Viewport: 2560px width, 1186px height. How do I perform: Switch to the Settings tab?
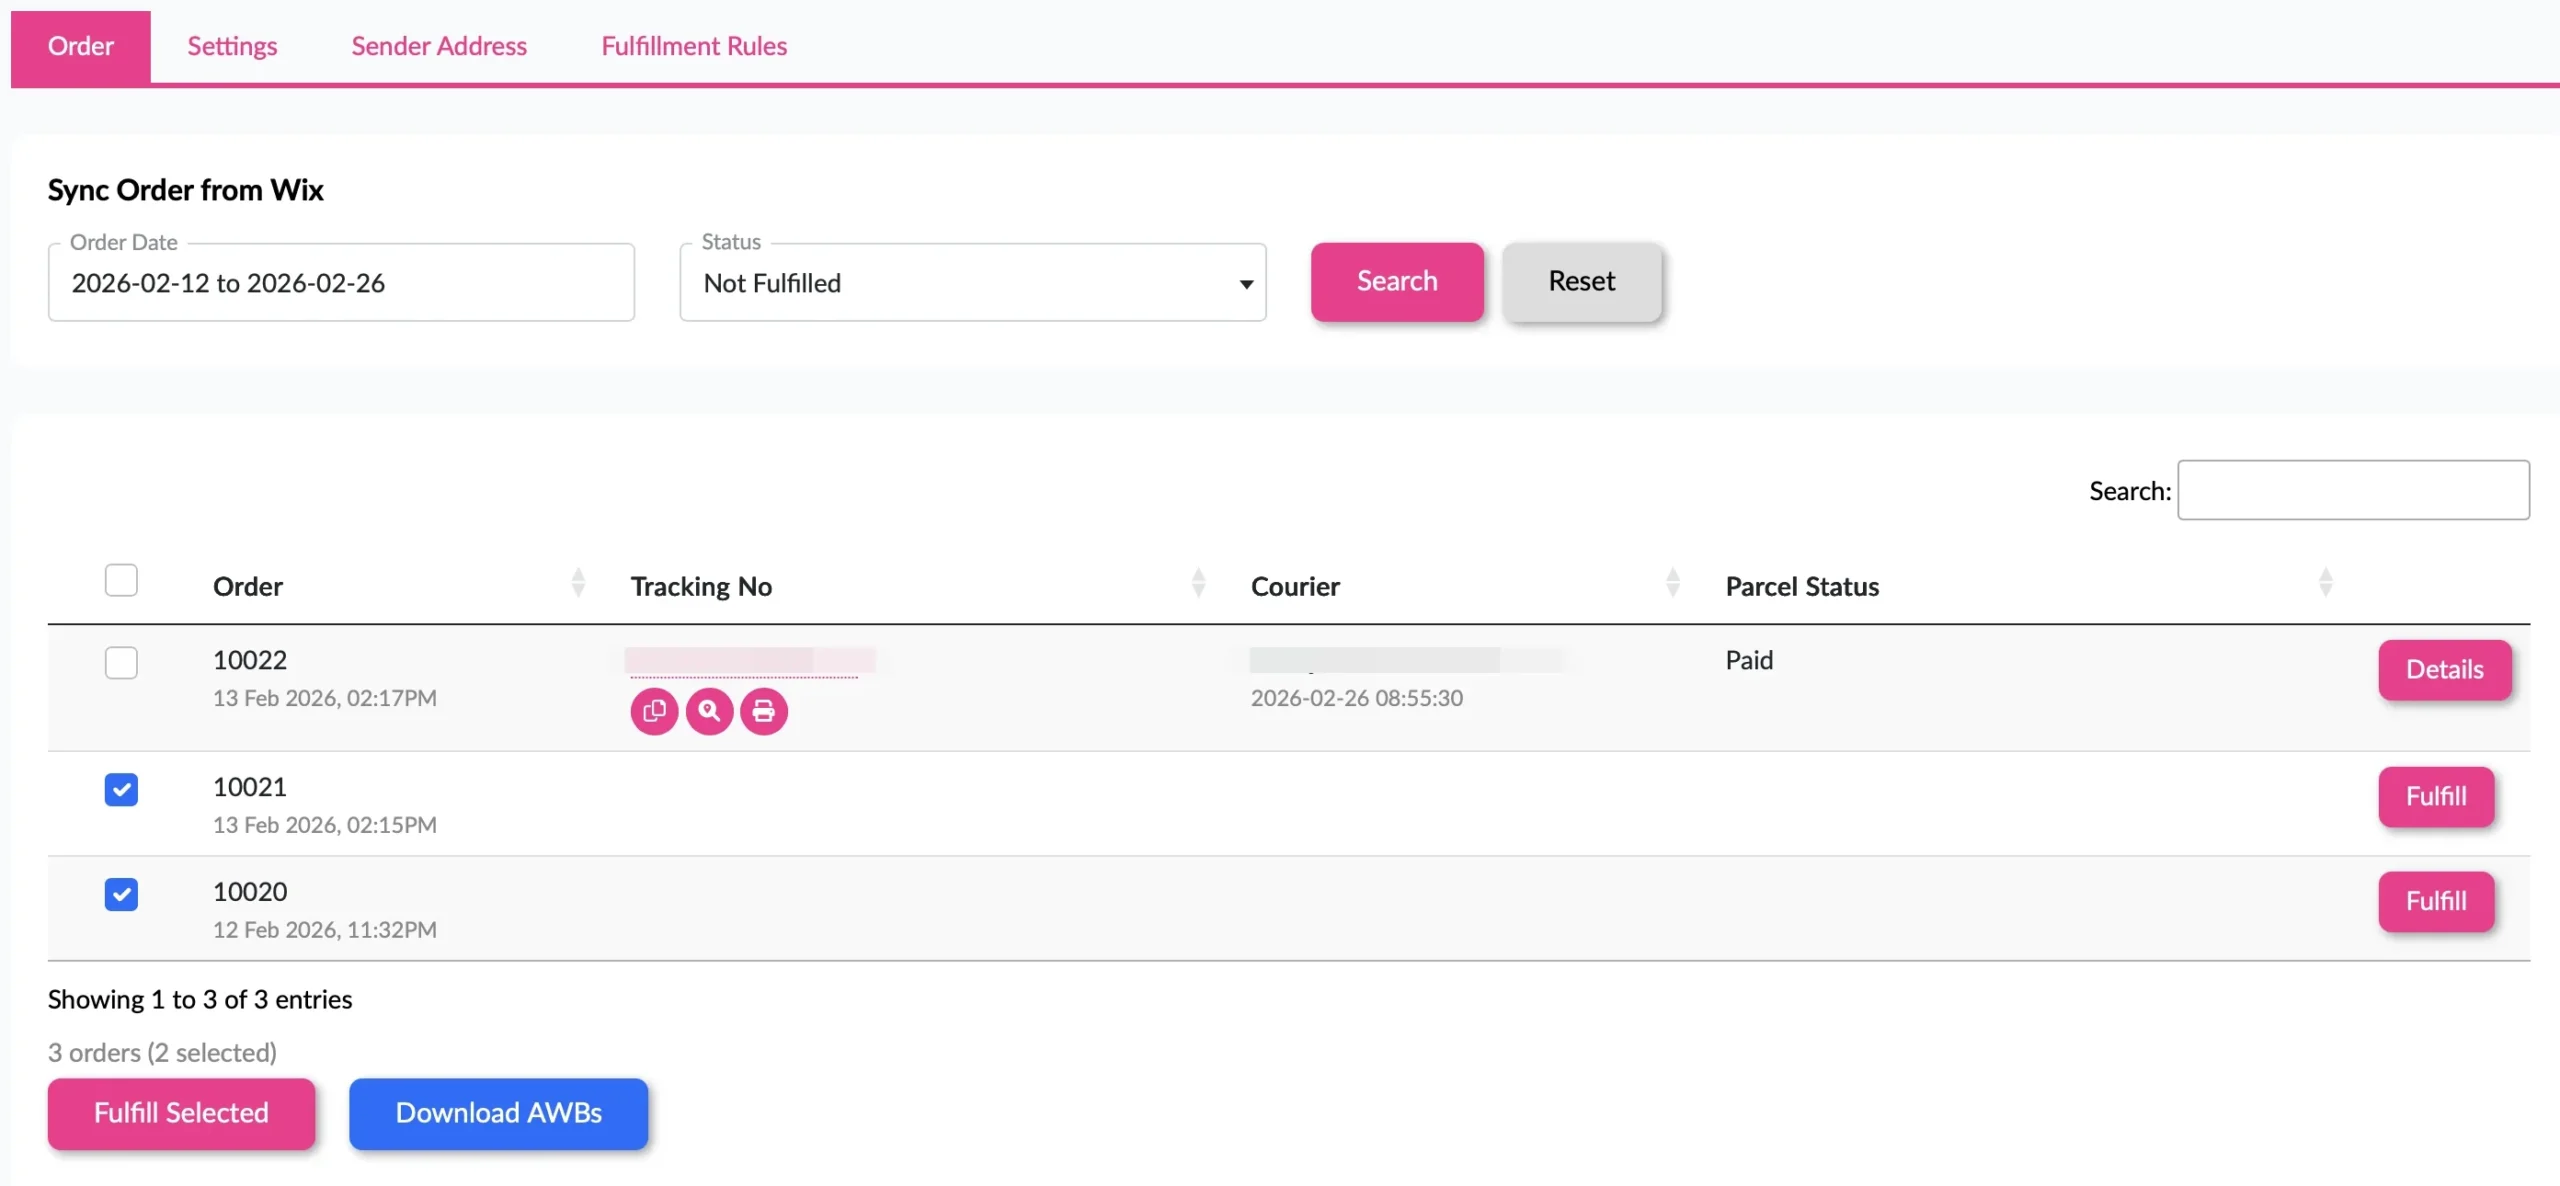tap(232, 46)
